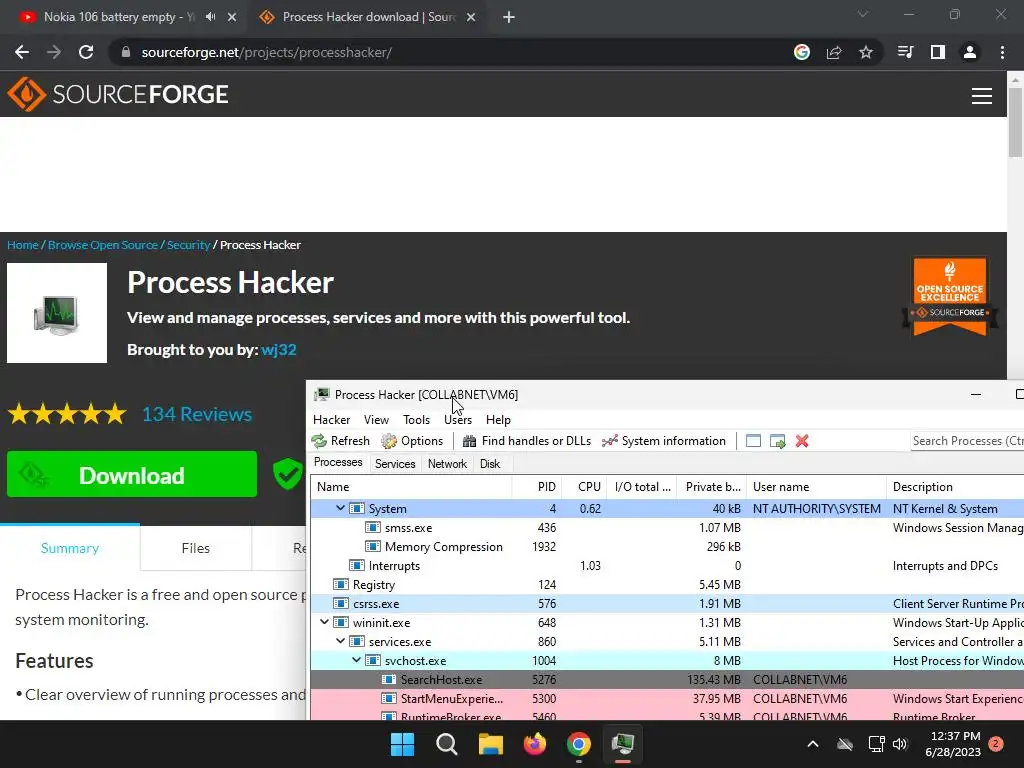Collapse the System process tree node
This screenshot has width=1024, height=768.
[x=340, y=508]
